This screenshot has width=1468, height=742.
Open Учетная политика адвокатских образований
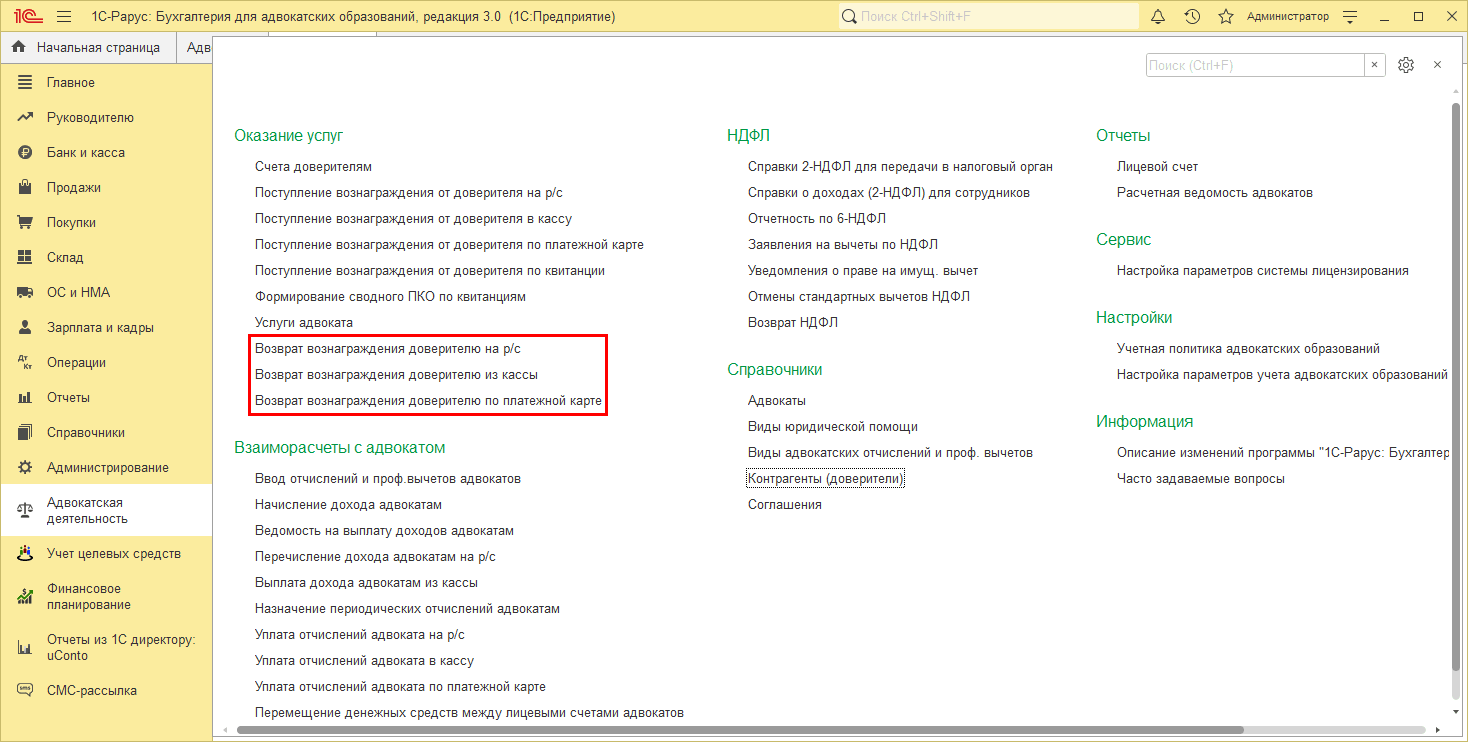tap(1248, 348)
